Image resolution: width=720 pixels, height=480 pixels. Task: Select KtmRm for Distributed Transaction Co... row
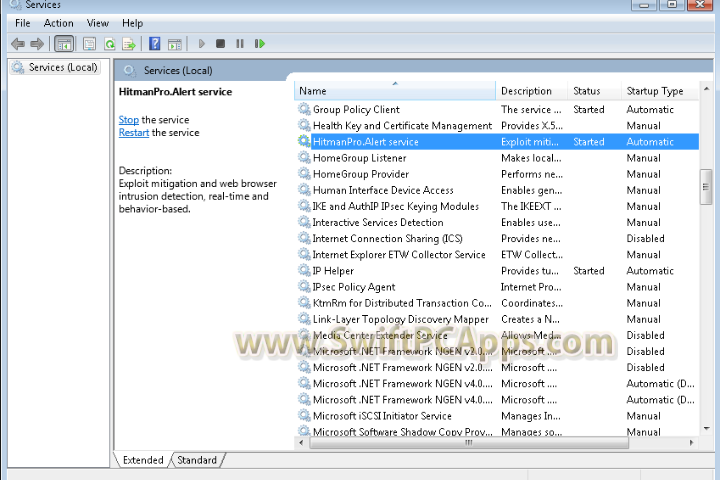tap(497, 303)
